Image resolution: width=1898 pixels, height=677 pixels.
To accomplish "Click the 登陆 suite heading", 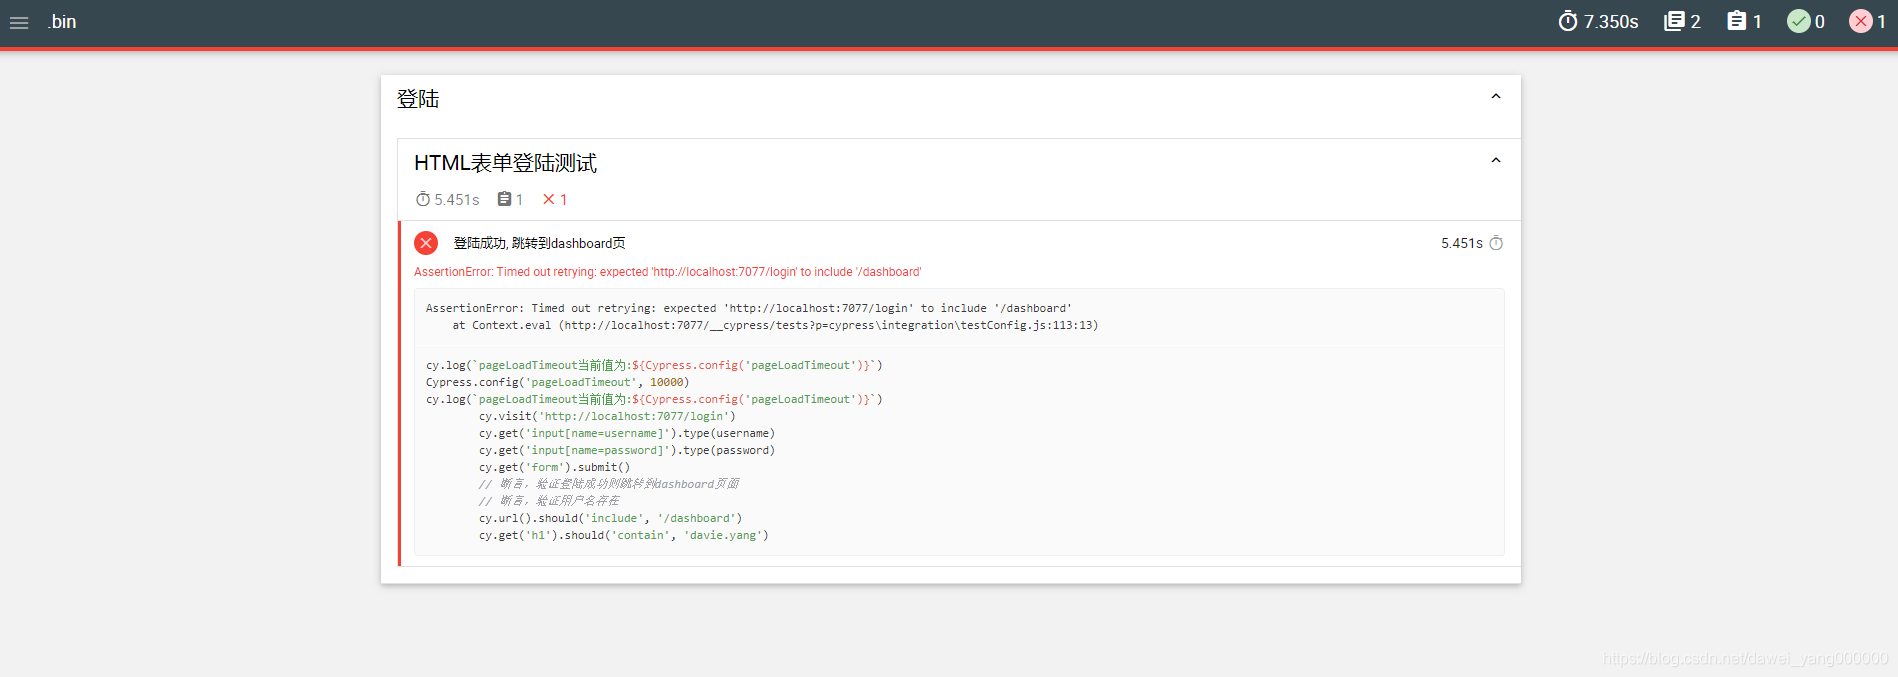I will coord(418,99).
